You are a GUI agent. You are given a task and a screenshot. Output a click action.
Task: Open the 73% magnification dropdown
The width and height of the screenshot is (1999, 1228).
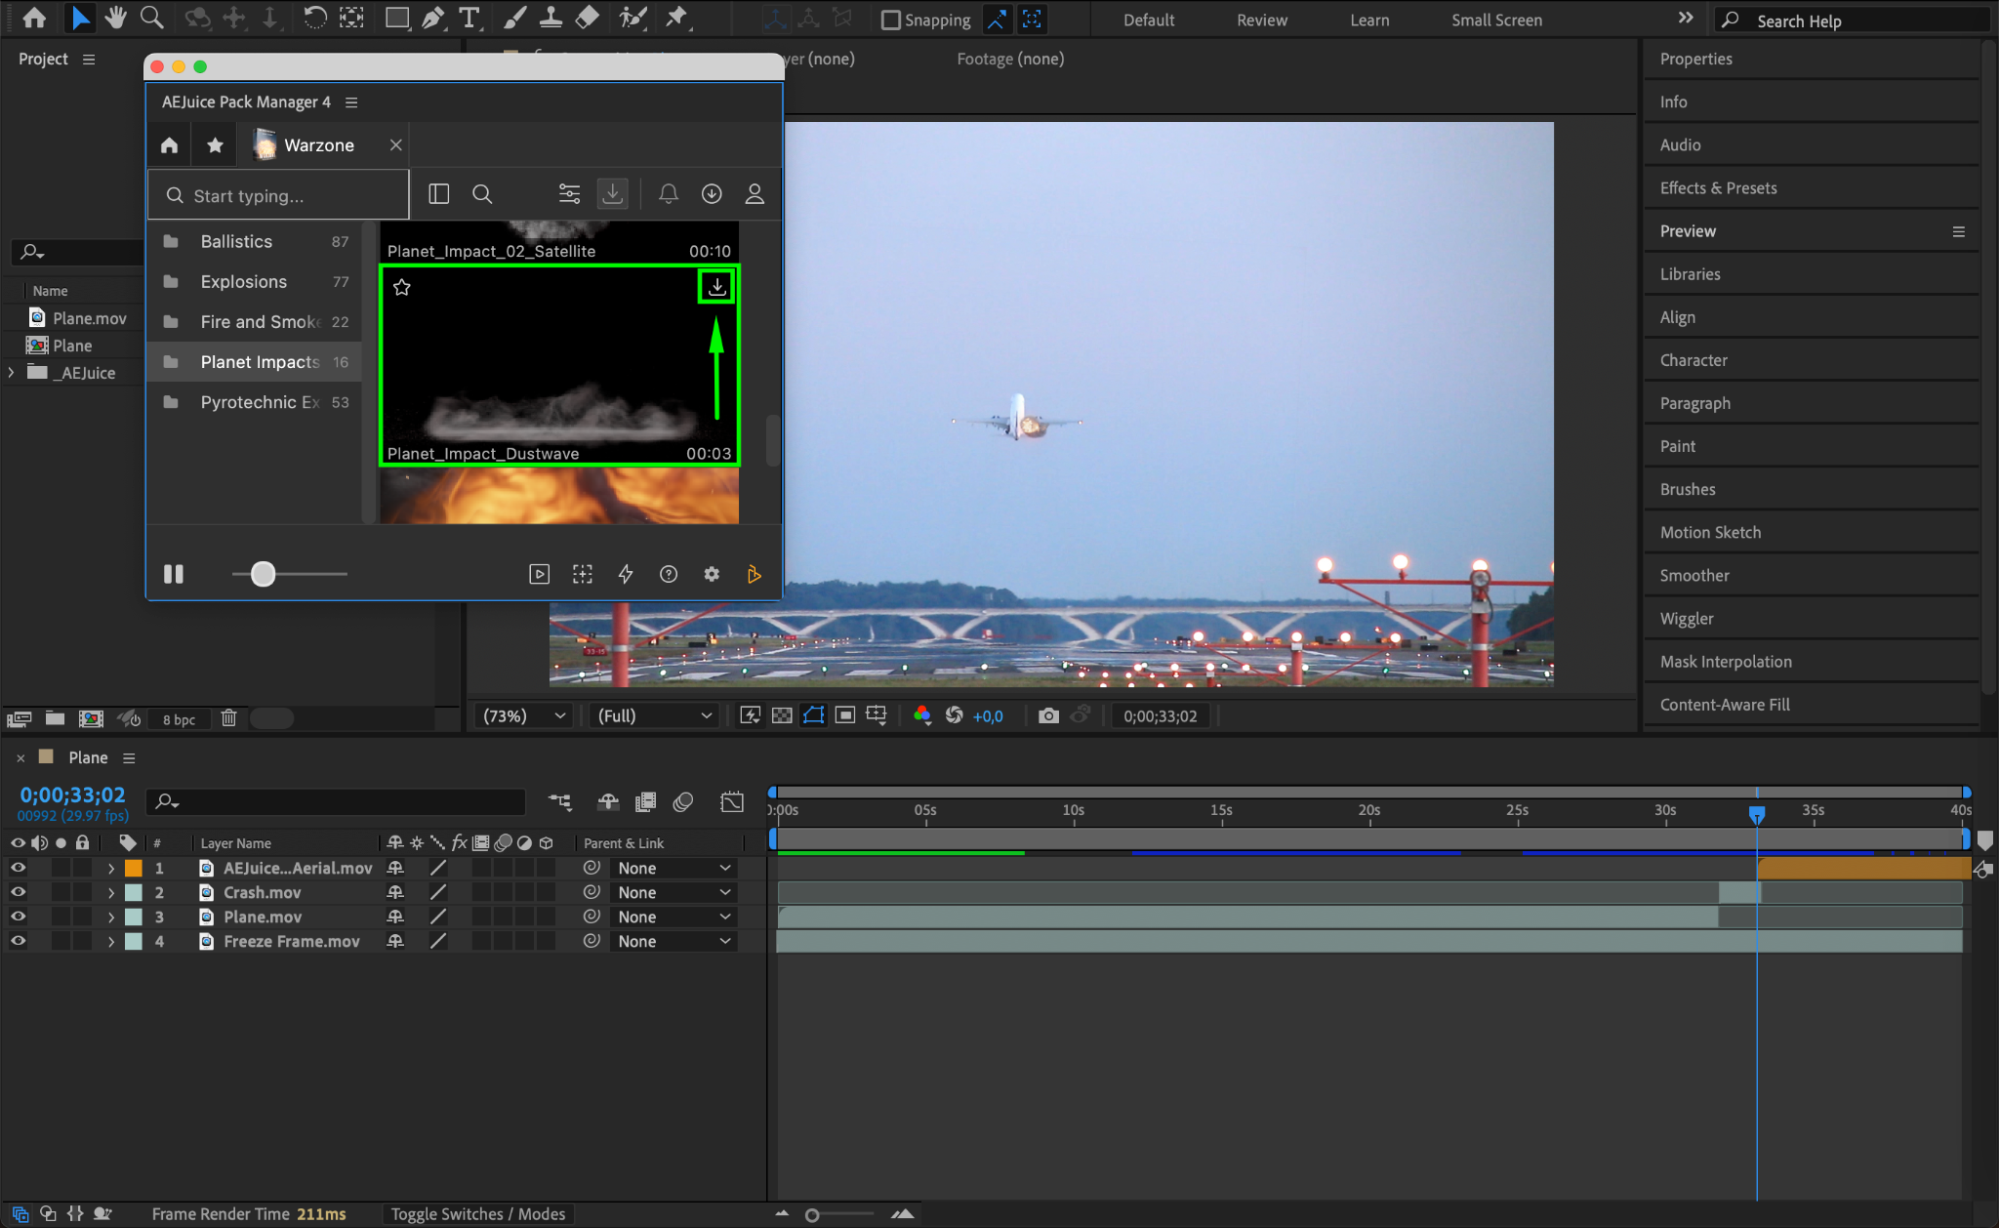pyautogui.click(x=524, y=716)
